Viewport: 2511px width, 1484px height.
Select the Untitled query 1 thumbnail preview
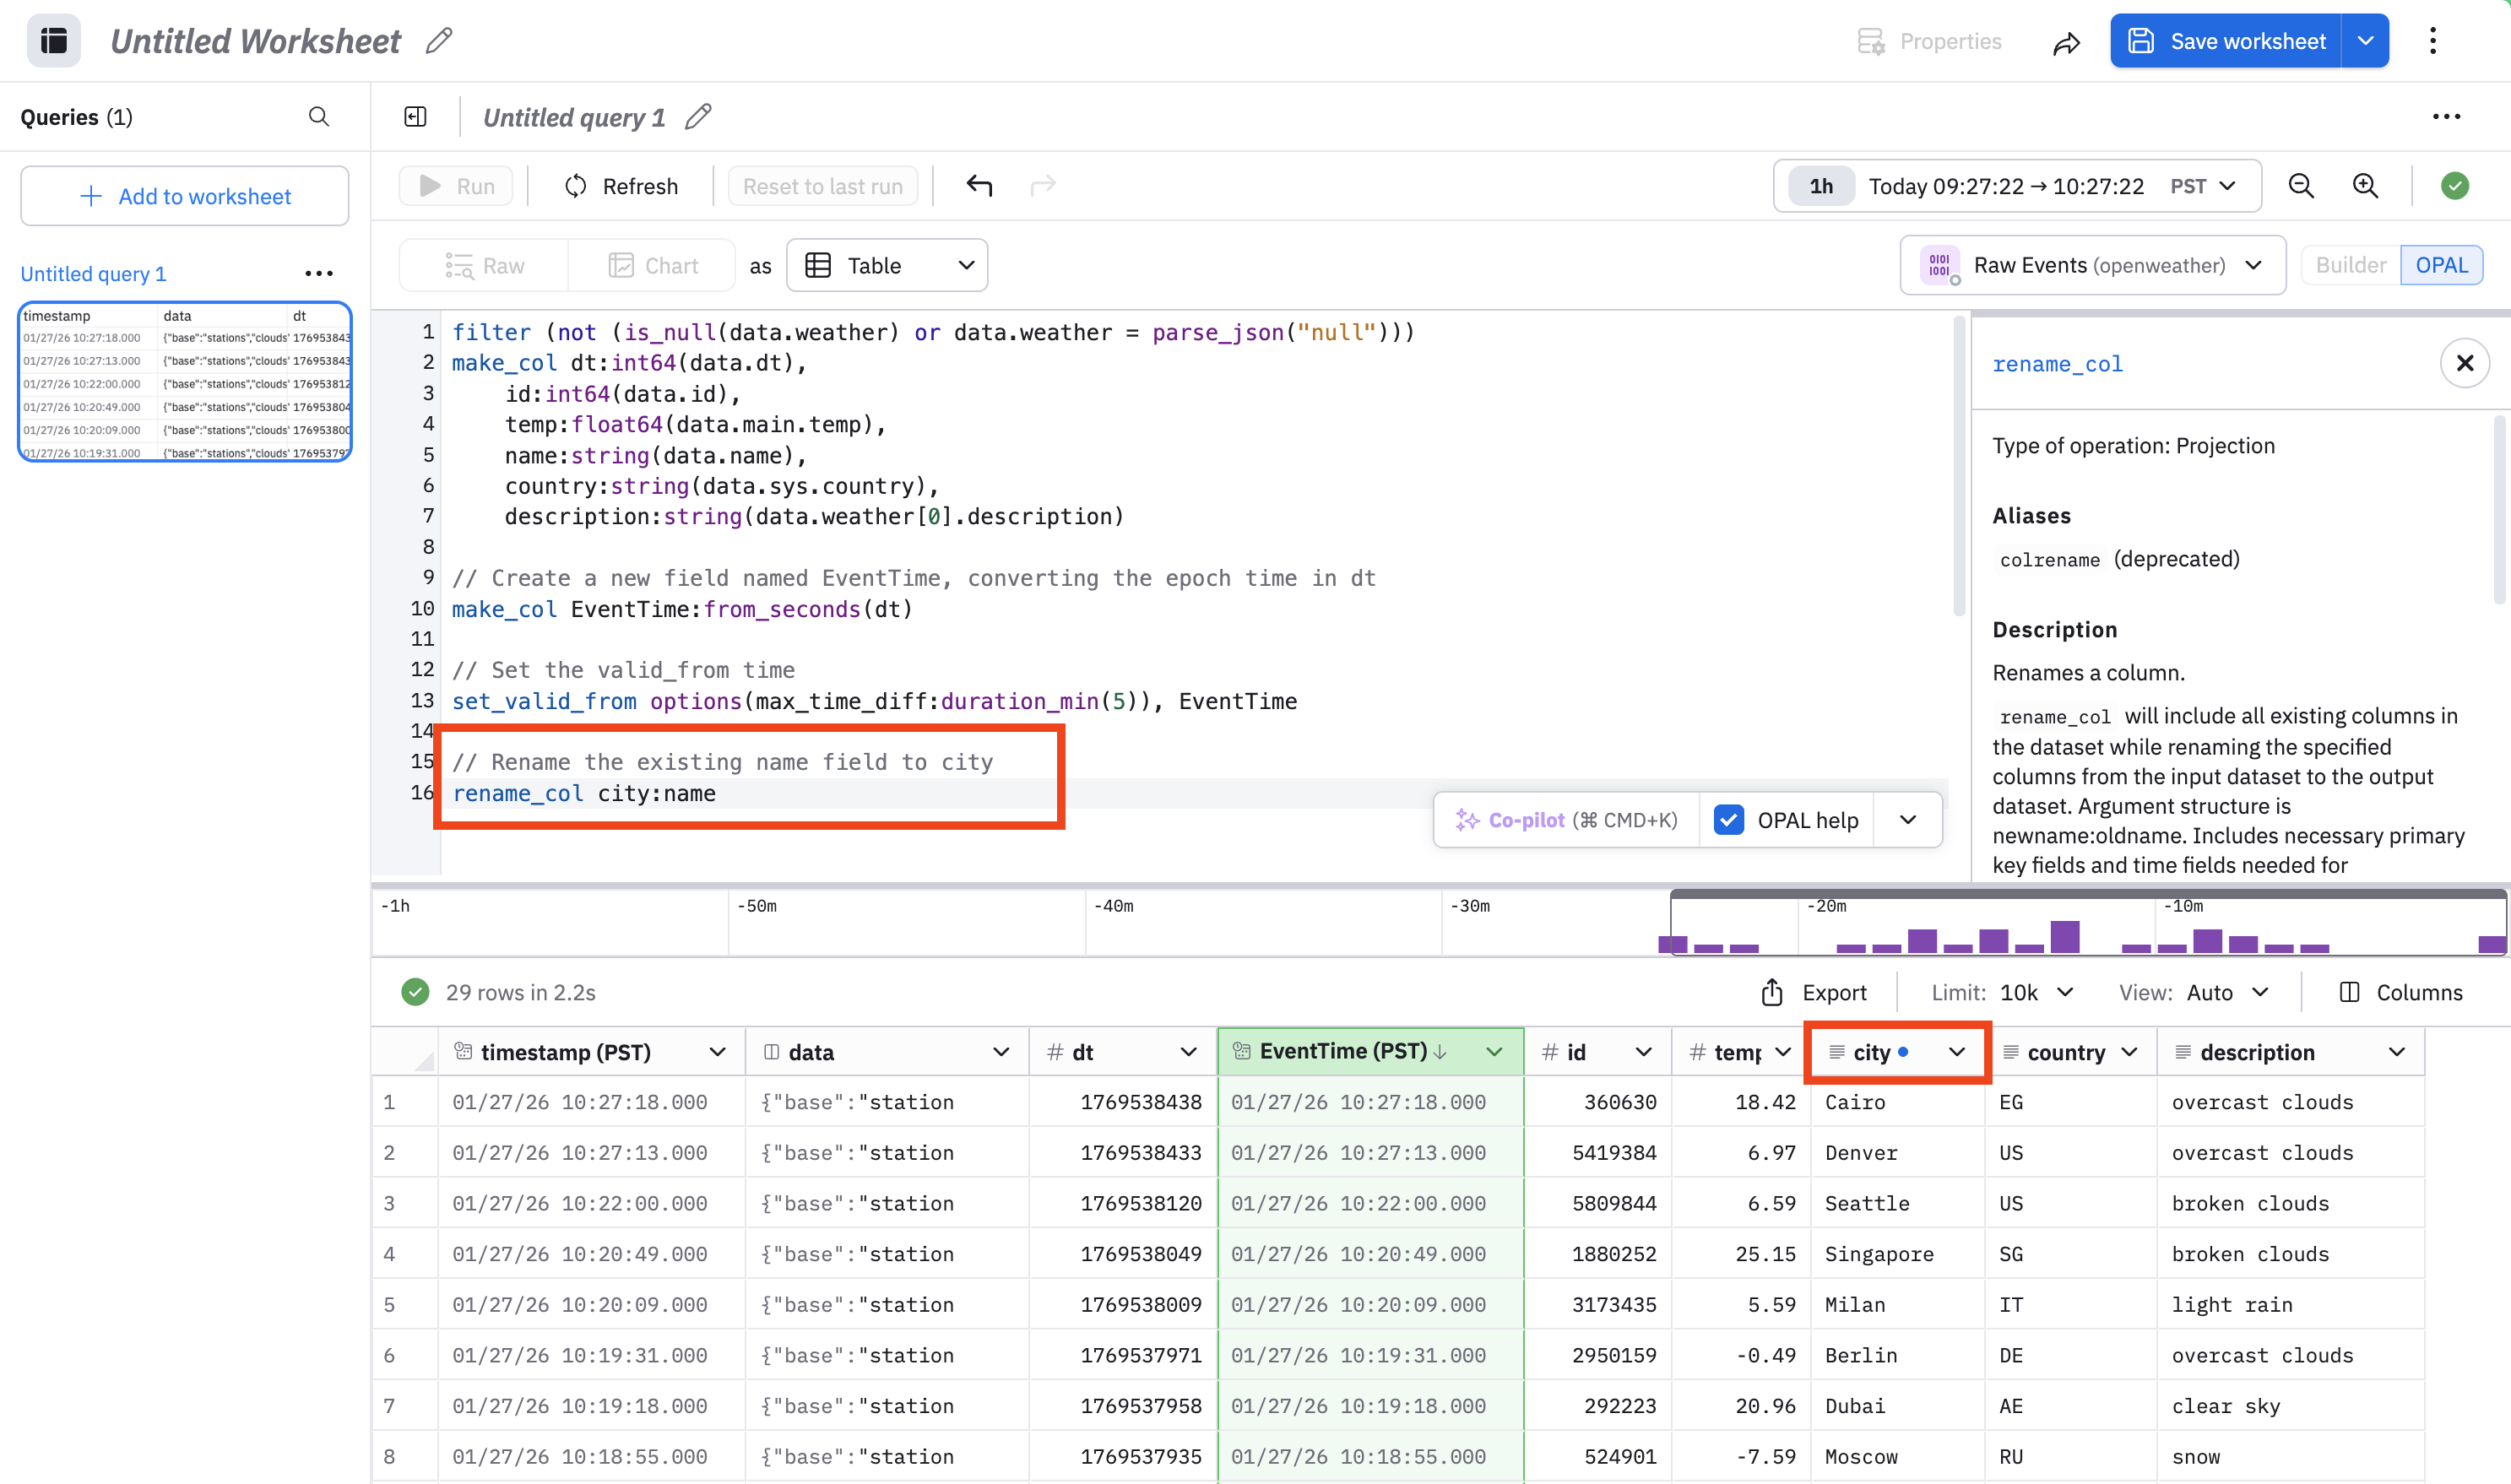[x=185, y=382]
